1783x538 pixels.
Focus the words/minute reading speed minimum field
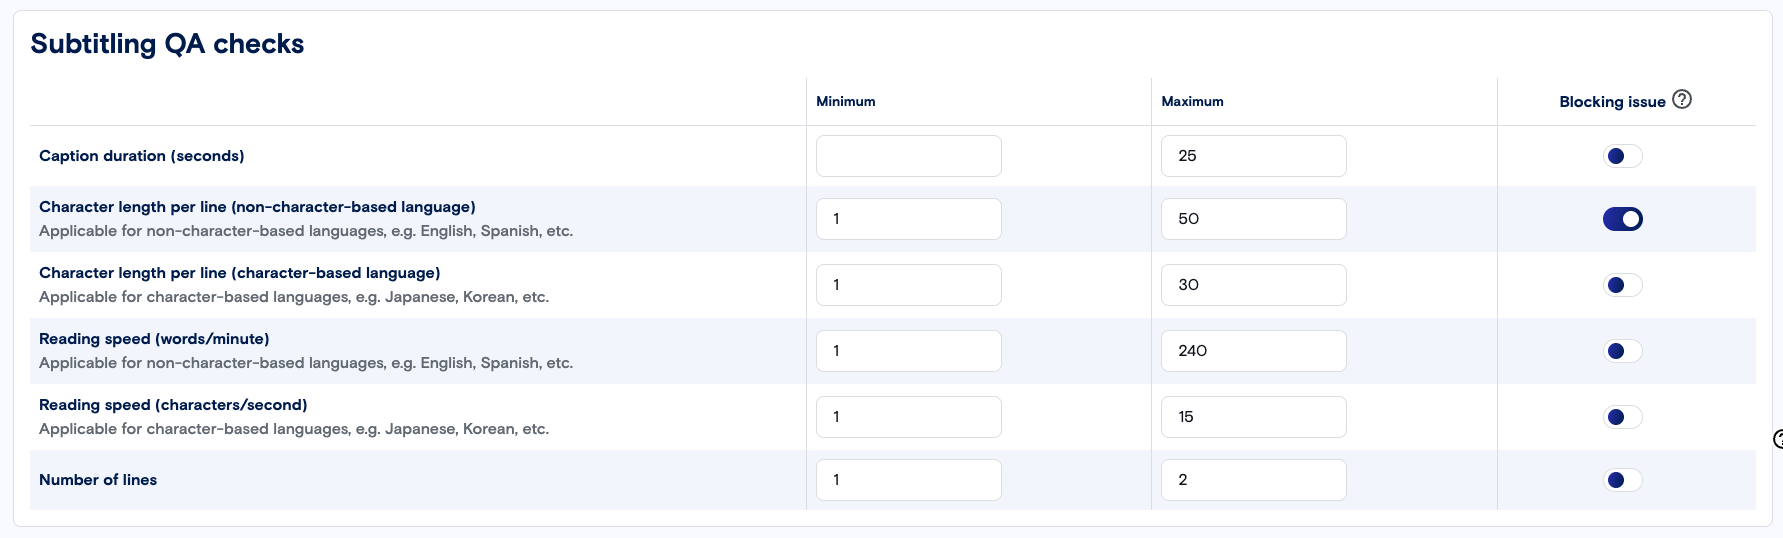[x=908, y=351]
